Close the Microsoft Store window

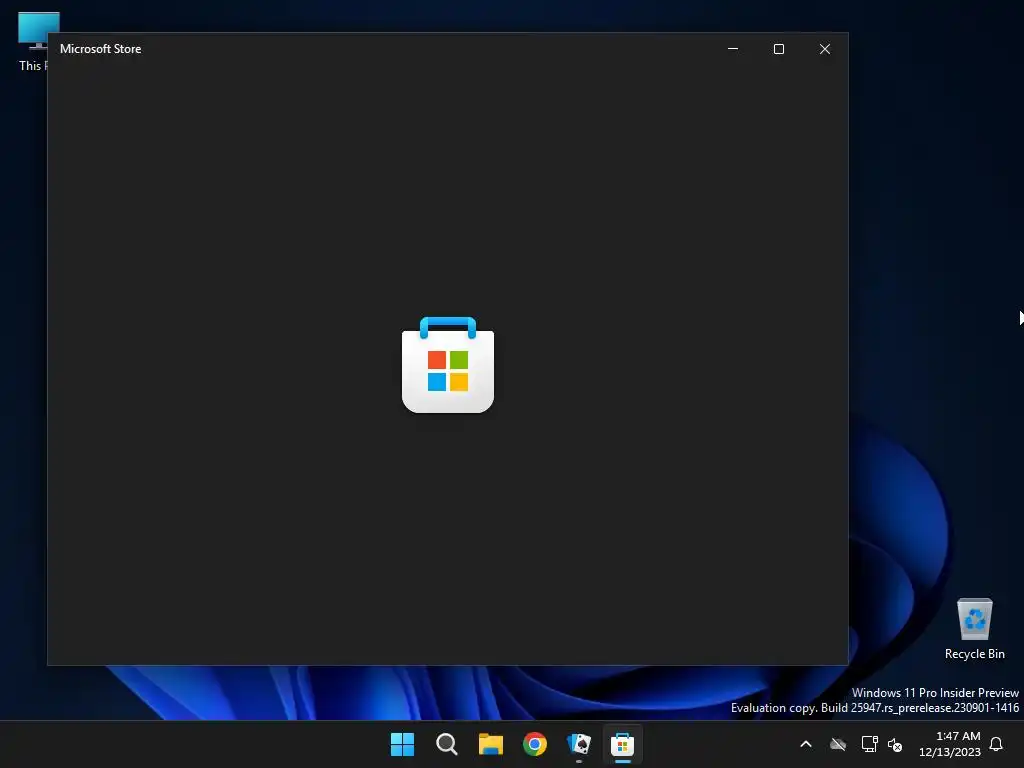[x=825, y=49]
